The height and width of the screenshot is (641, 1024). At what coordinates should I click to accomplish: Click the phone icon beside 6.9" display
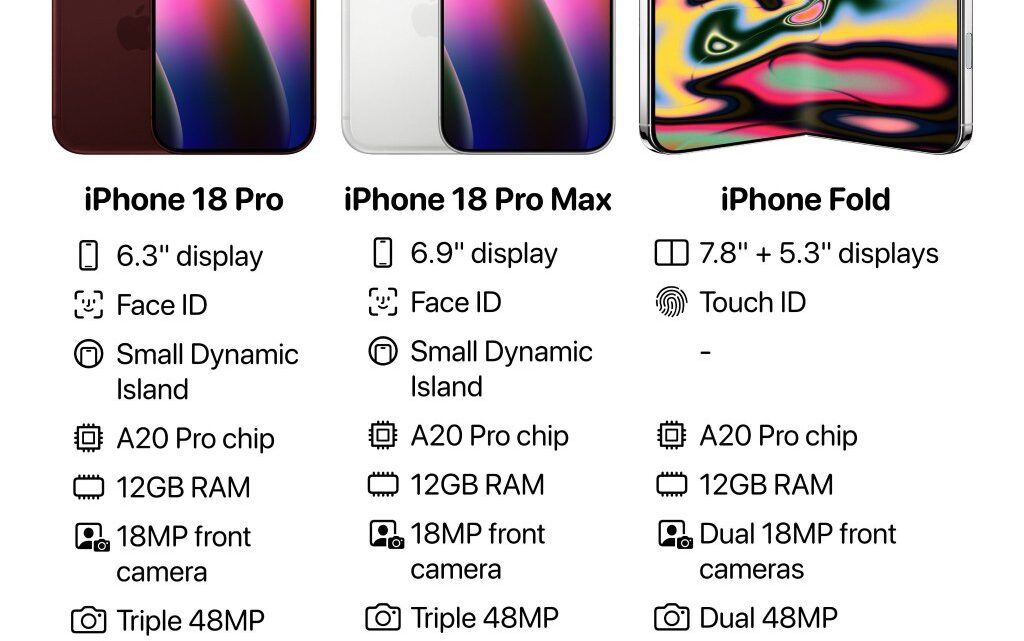click(383, 253)
